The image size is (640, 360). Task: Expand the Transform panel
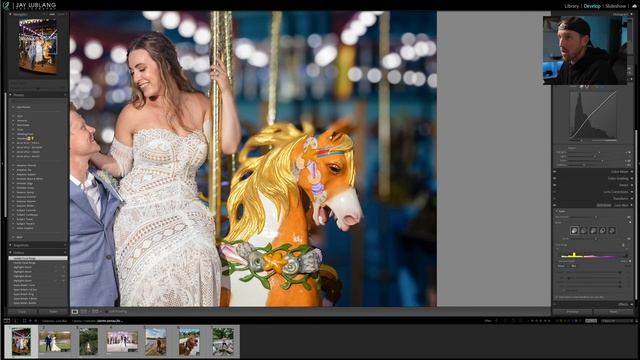[631, 198]
